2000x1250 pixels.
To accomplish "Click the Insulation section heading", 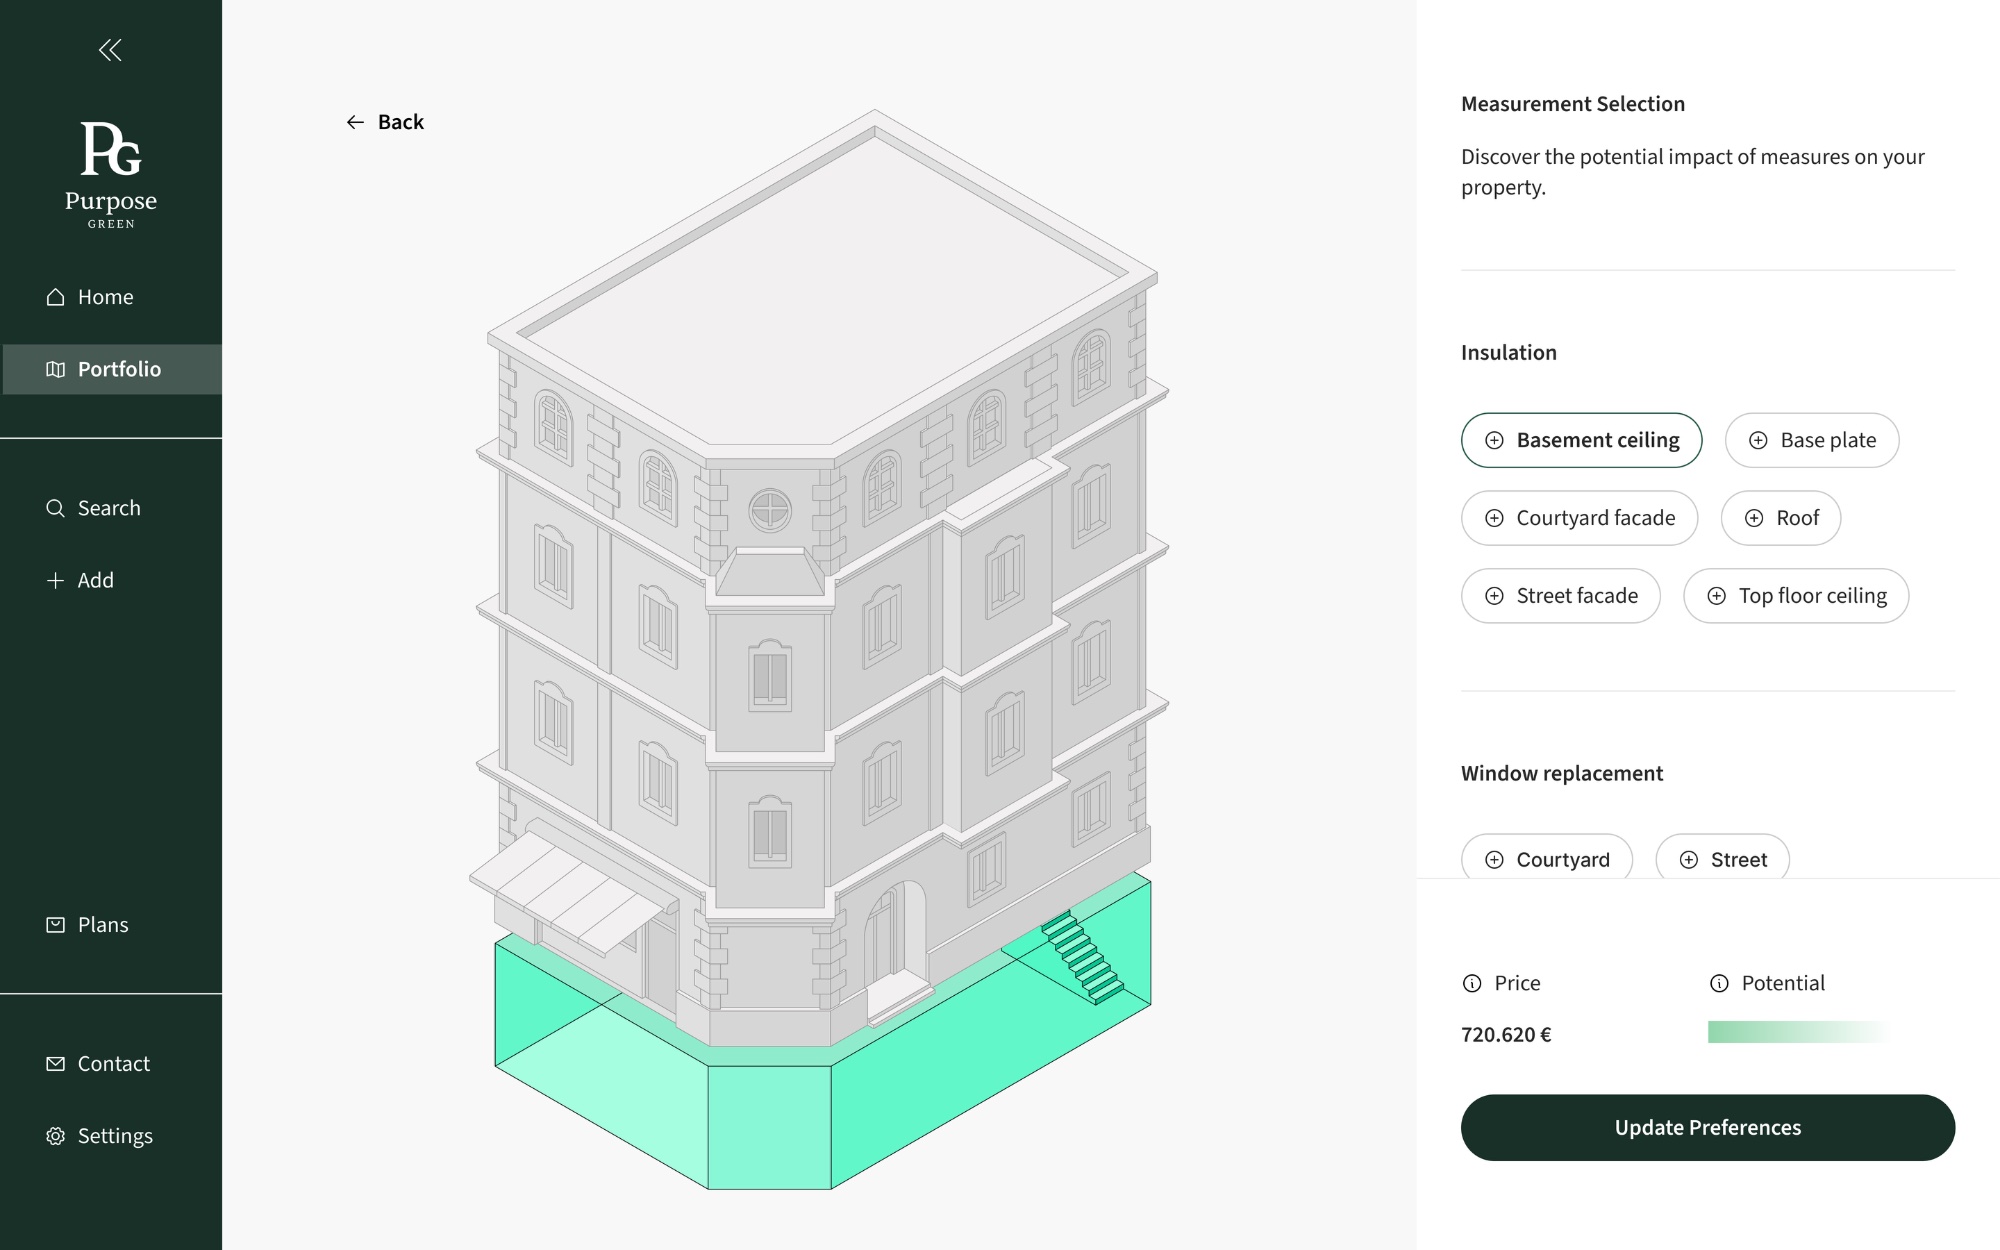I will 1509,353.
